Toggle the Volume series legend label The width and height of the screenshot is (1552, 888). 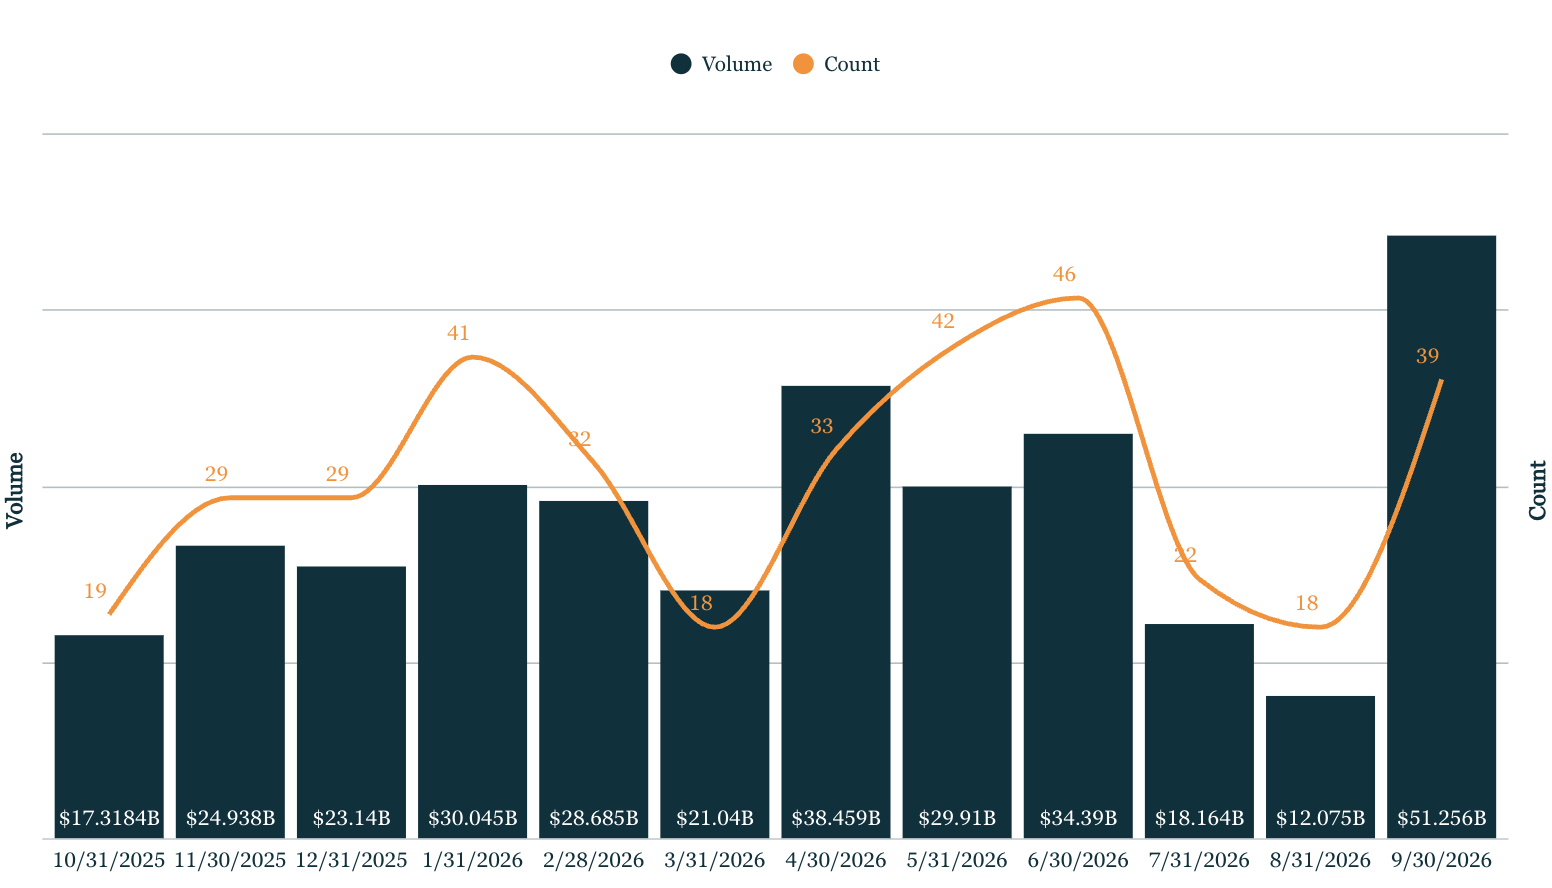pyautogui.click(x=737, y=64)
